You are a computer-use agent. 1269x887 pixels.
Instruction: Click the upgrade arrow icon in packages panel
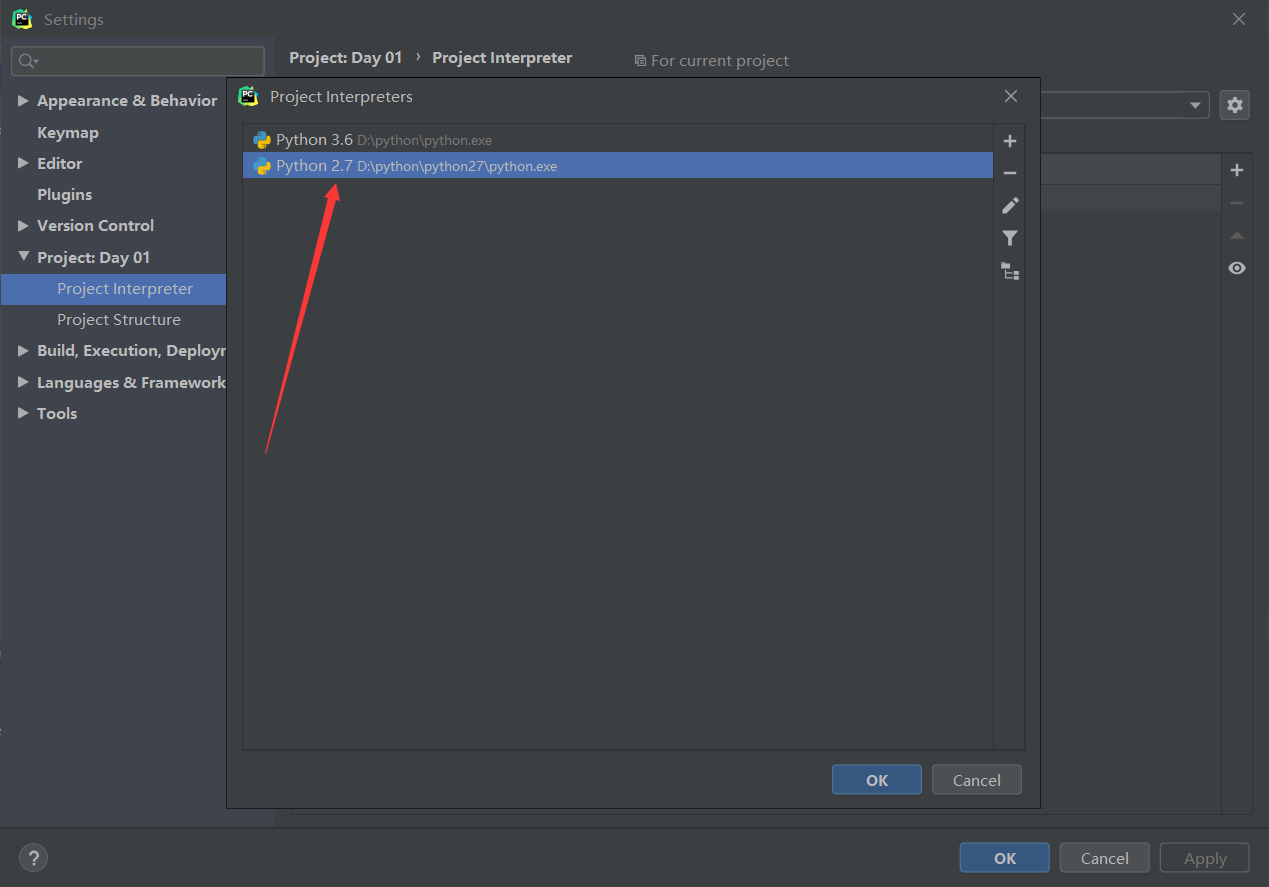click(1237, 236)
